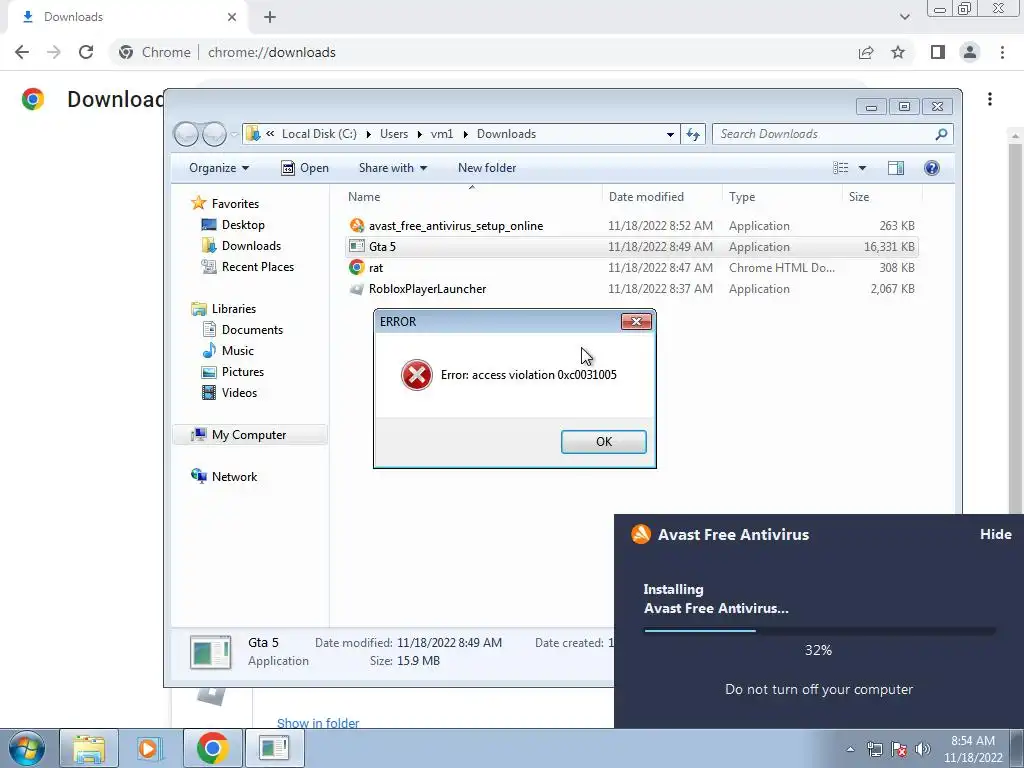Click the Avast logo in install popup
The height and width of the screenshot is (768, 1024).
(x=641, y=534)
